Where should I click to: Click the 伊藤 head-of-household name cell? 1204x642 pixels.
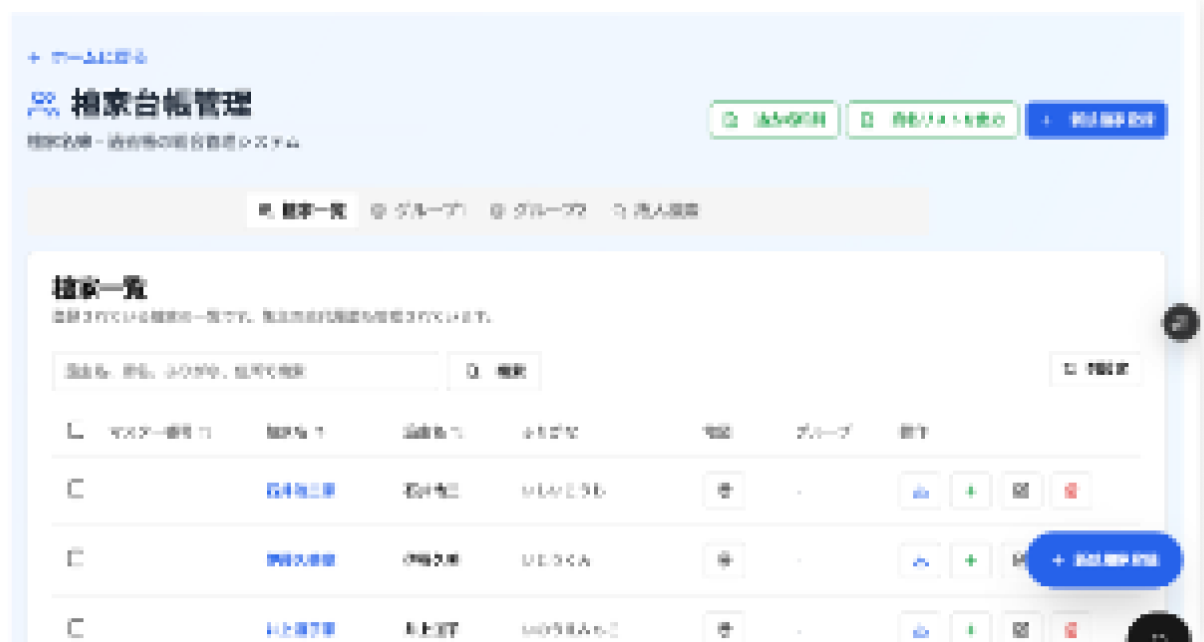(x=431, y=560)
